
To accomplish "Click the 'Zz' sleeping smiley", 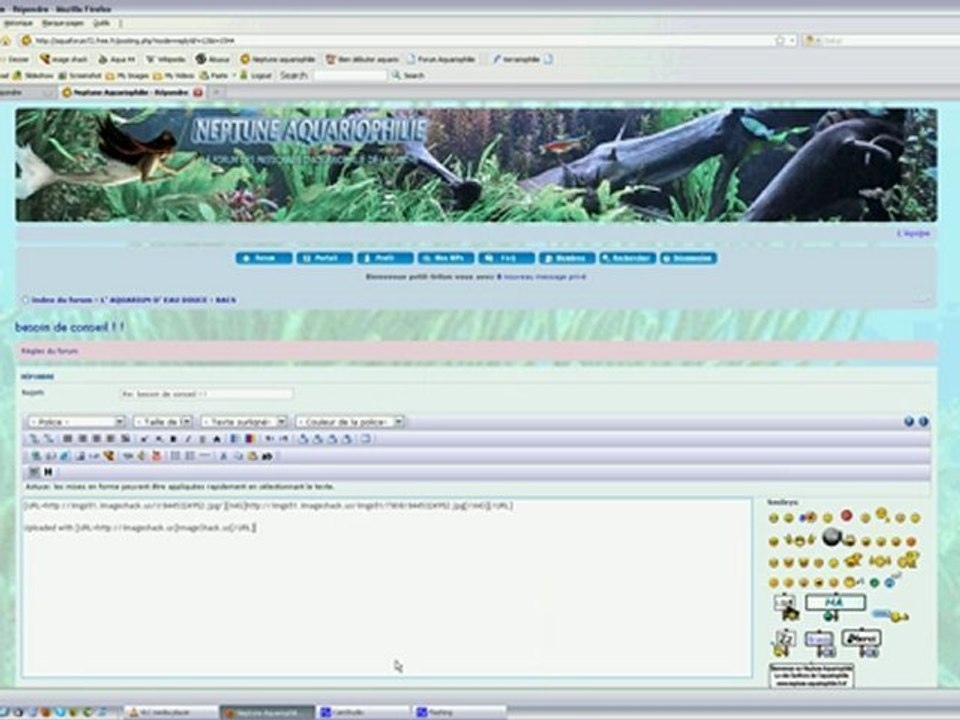I will click(784, 642).
